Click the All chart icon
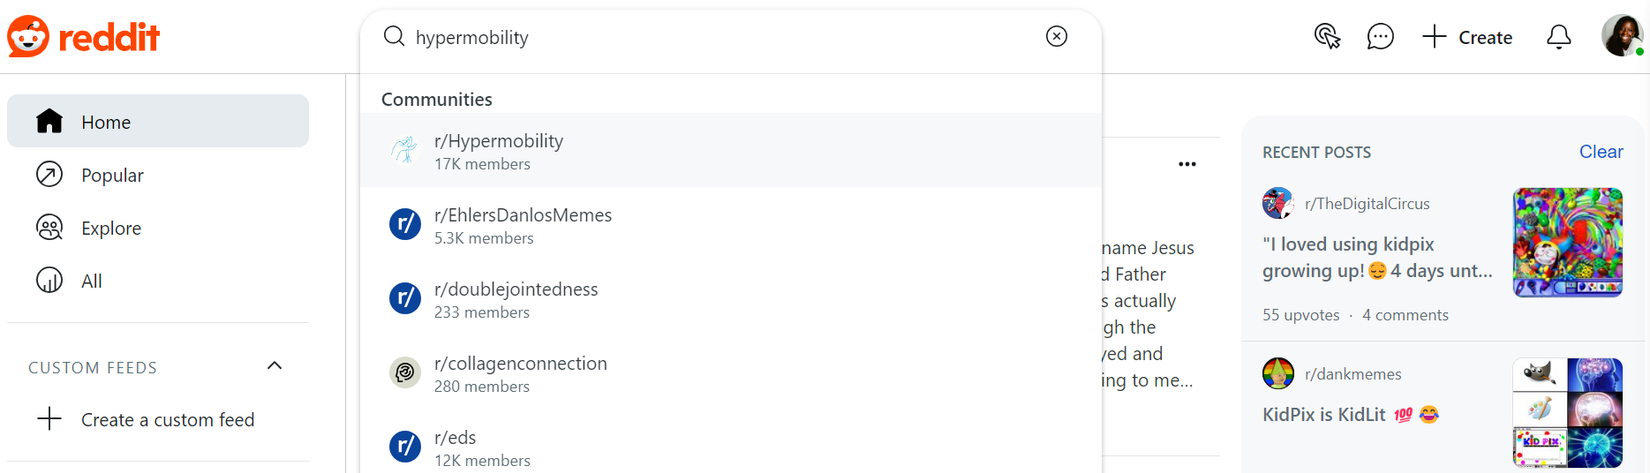 click(x=49, y=281)
